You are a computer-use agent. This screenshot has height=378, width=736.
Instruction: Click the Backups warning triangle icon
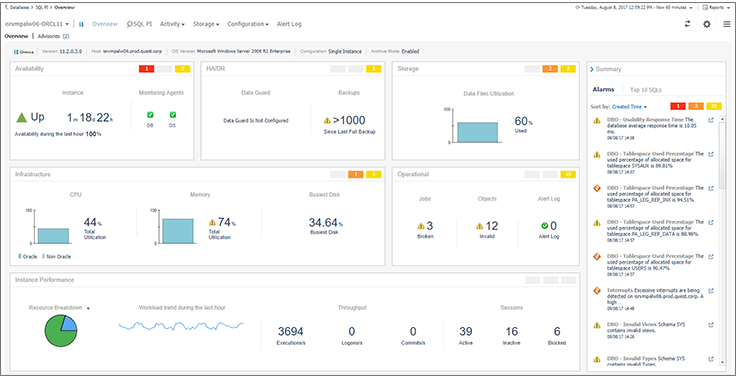(x=327, y=121)
